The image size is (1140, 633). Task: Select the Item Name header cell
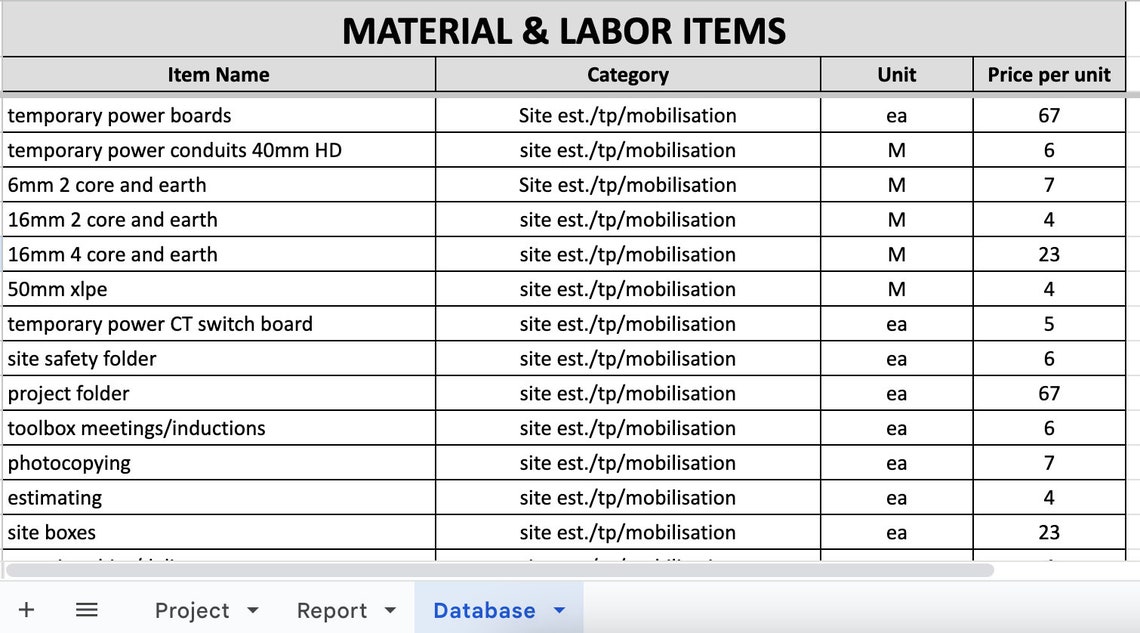[218, 74]
